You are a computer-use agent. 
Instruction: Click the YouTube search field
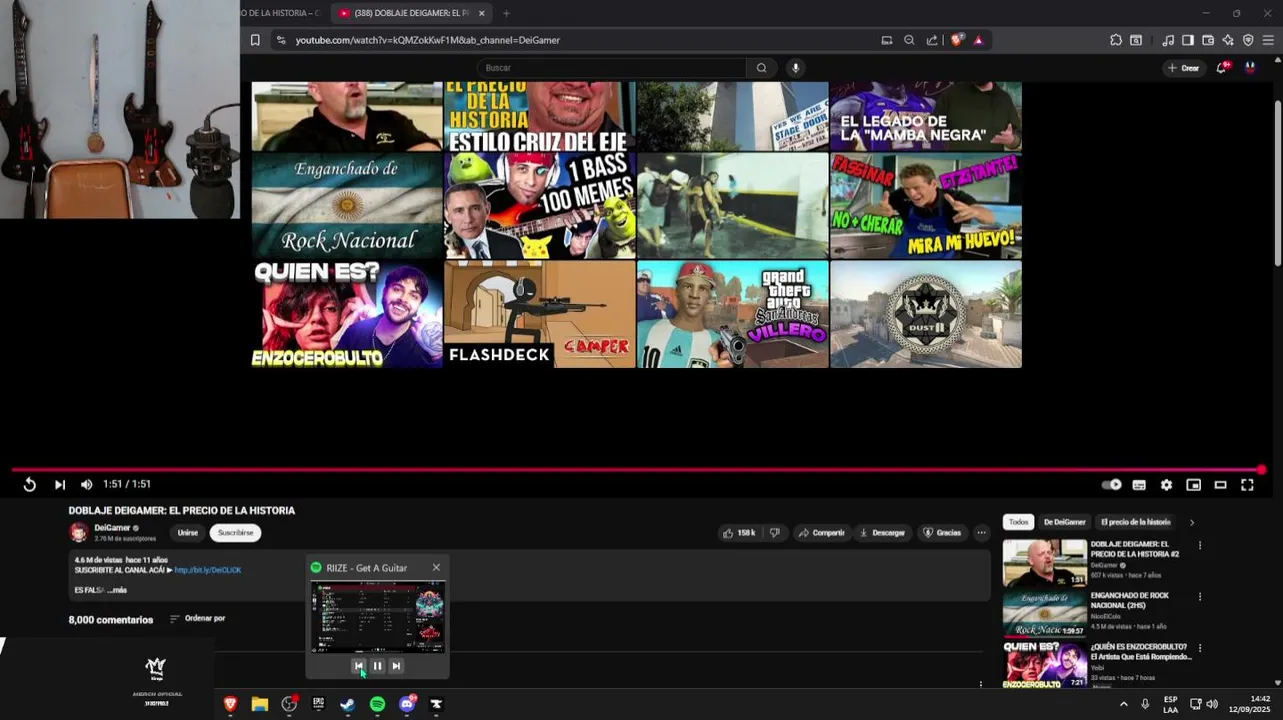click(x=612, y=68)
